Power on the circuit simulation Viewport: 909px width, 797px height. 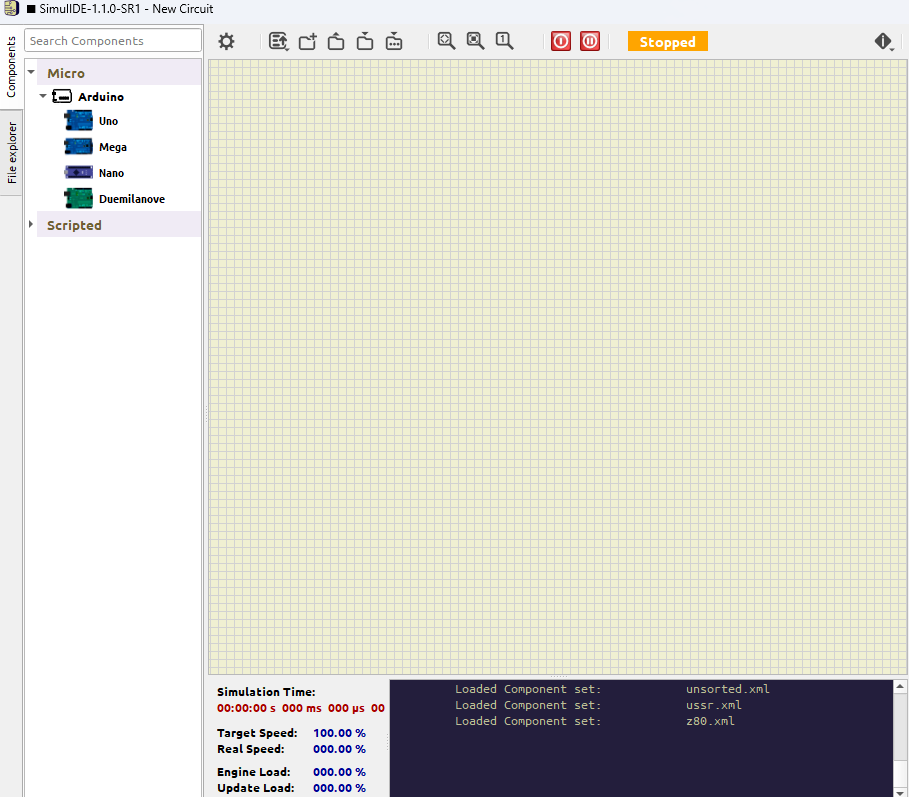tap(561, 41)
